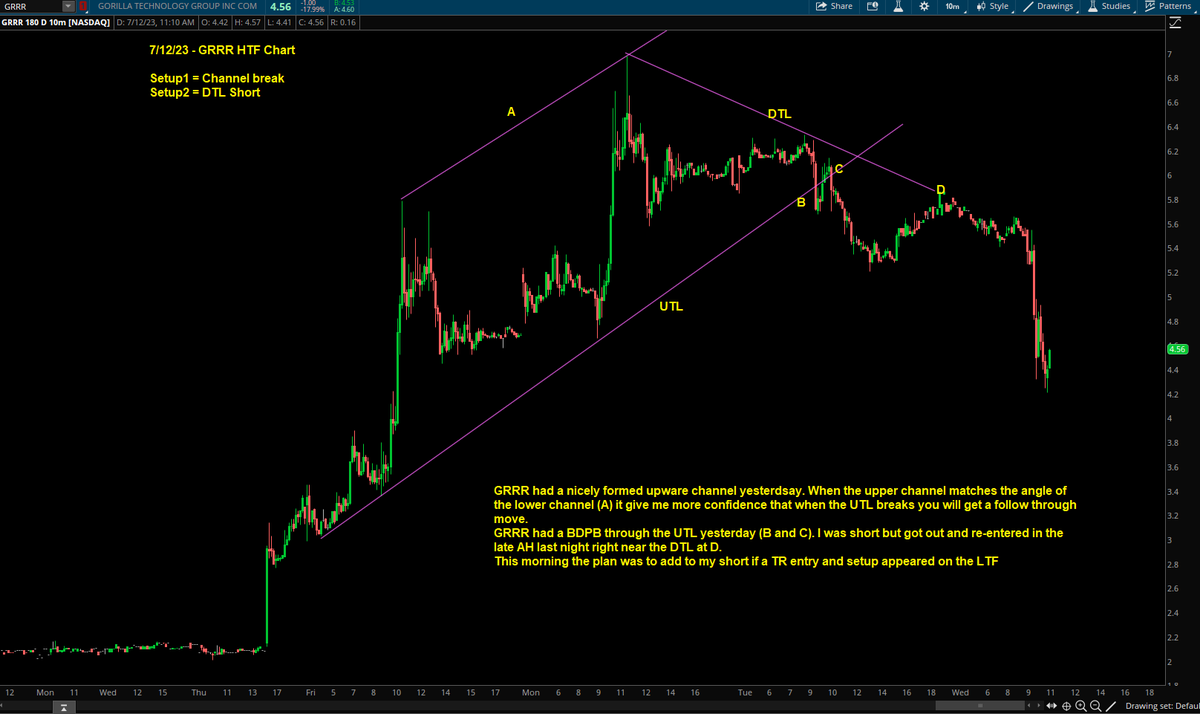Click the horizontal pan arrows icon
The width and height of the screenshot is (1200, 714).
[1052, 706]
